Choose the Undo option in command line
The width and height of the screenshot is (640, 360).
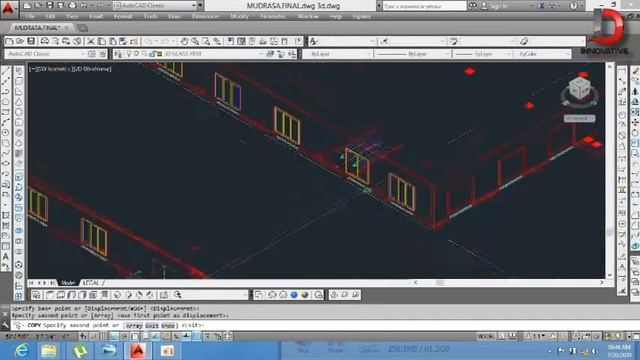[x=168, y=326]
